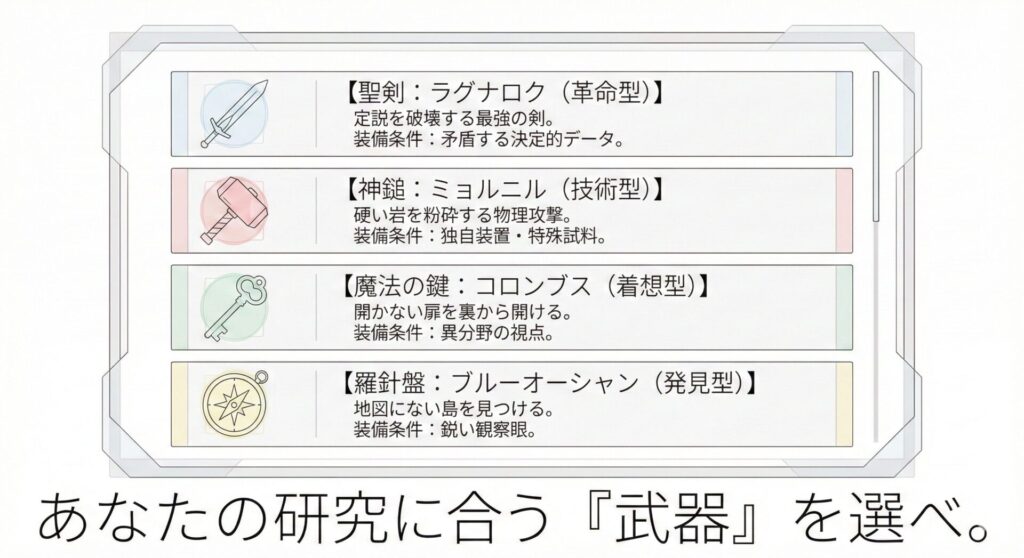Click the blue color strip left of the sword

tap(180, 114)
